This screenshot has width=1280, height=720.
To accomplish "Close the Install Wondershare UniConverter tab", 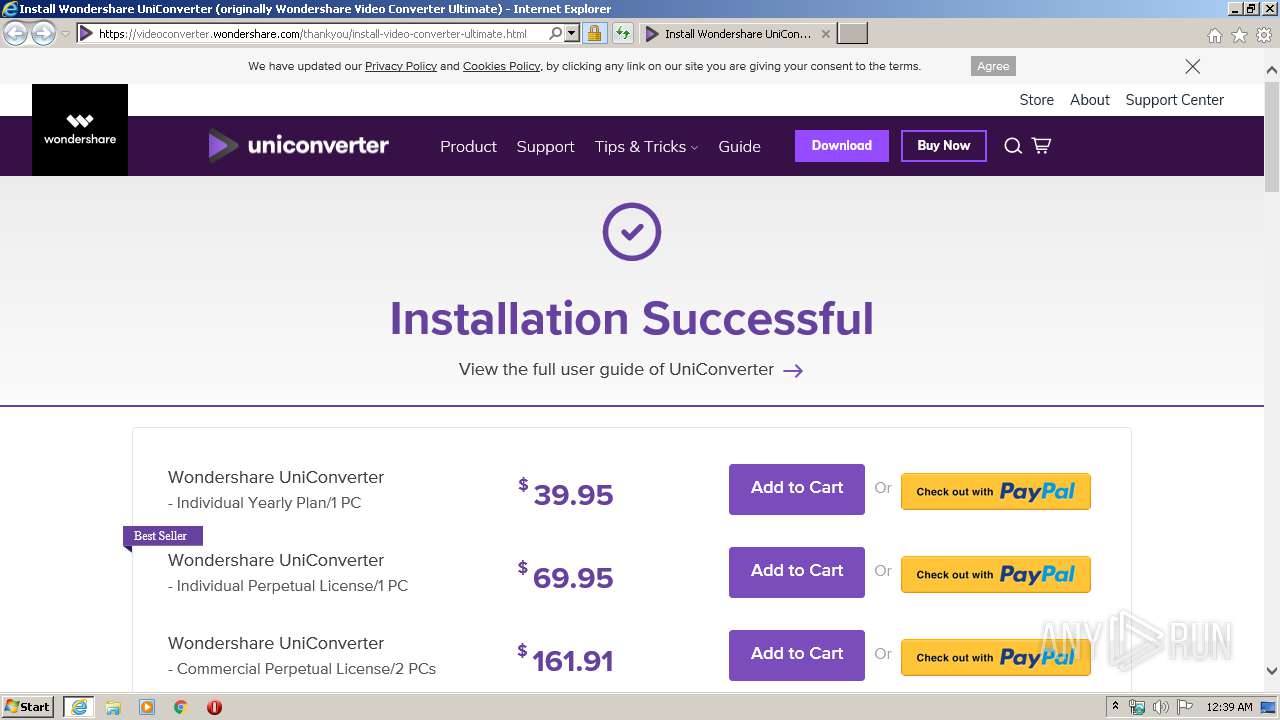I will pyautogui.click(x=825, y=34).
